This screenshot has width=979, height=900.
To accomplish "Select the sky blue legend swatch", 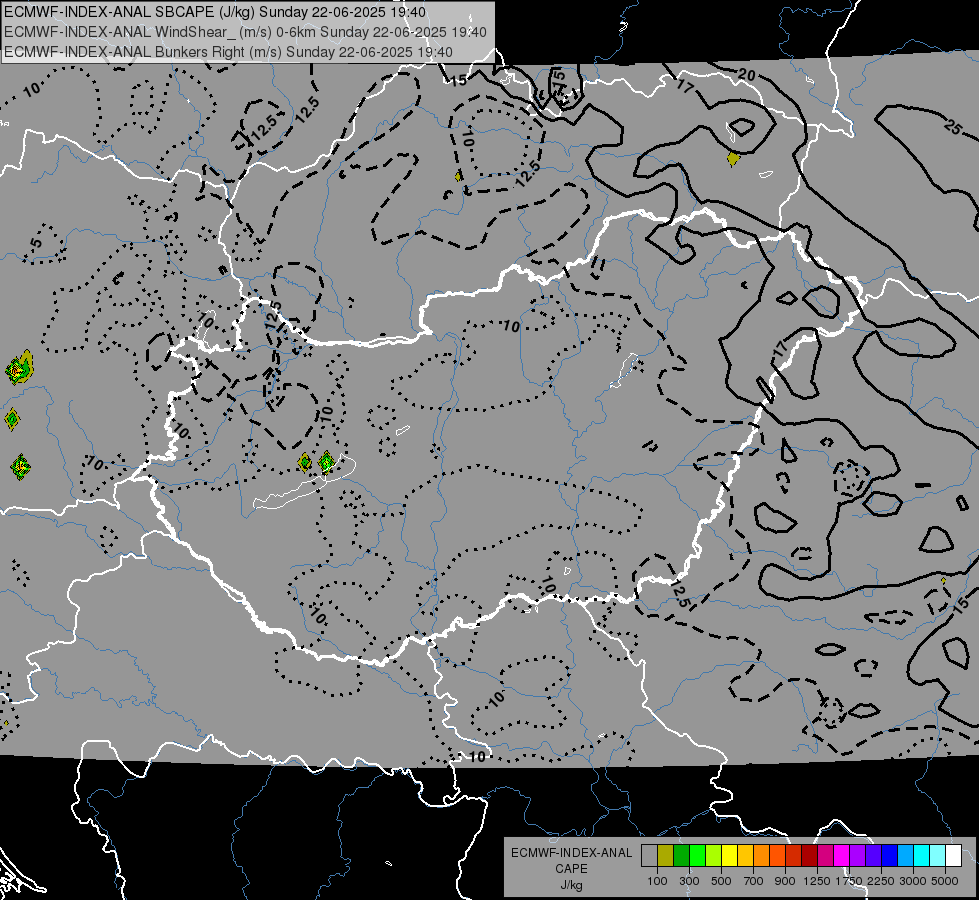I will (906, 856).
